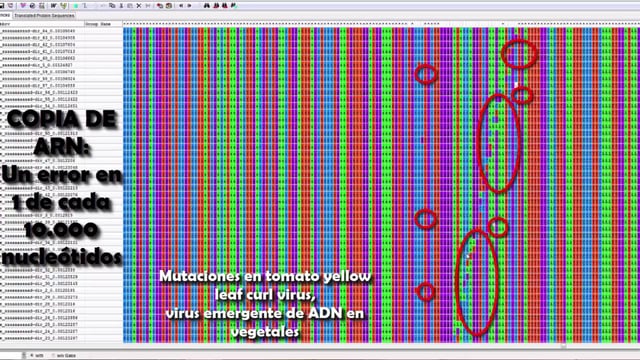This screenshot has height=360, width=640.
Task: Click the copy icon in toolbar
Action: pos(112,6)
